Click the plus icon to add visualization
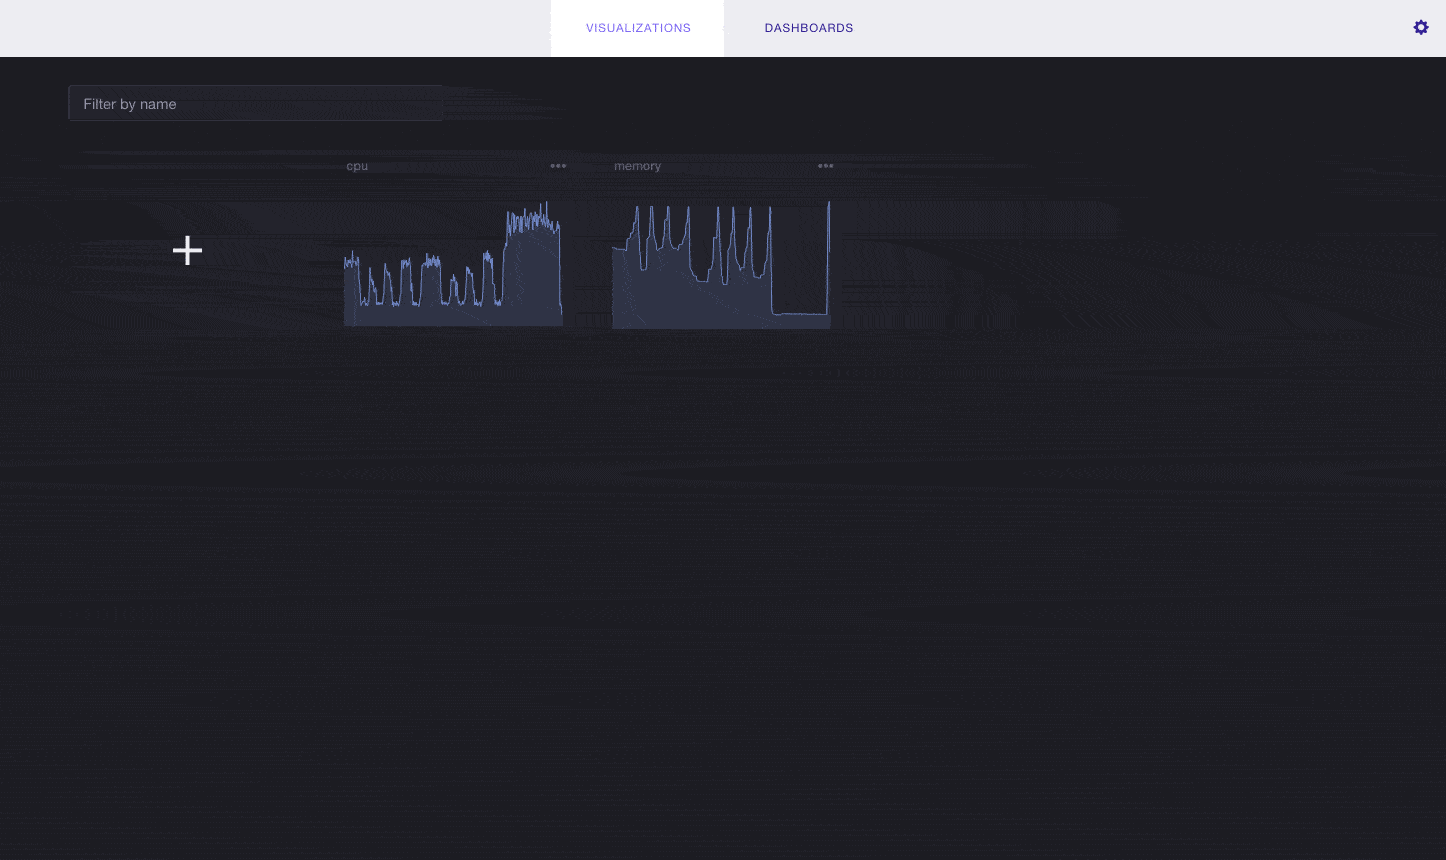 coord(187,251)
